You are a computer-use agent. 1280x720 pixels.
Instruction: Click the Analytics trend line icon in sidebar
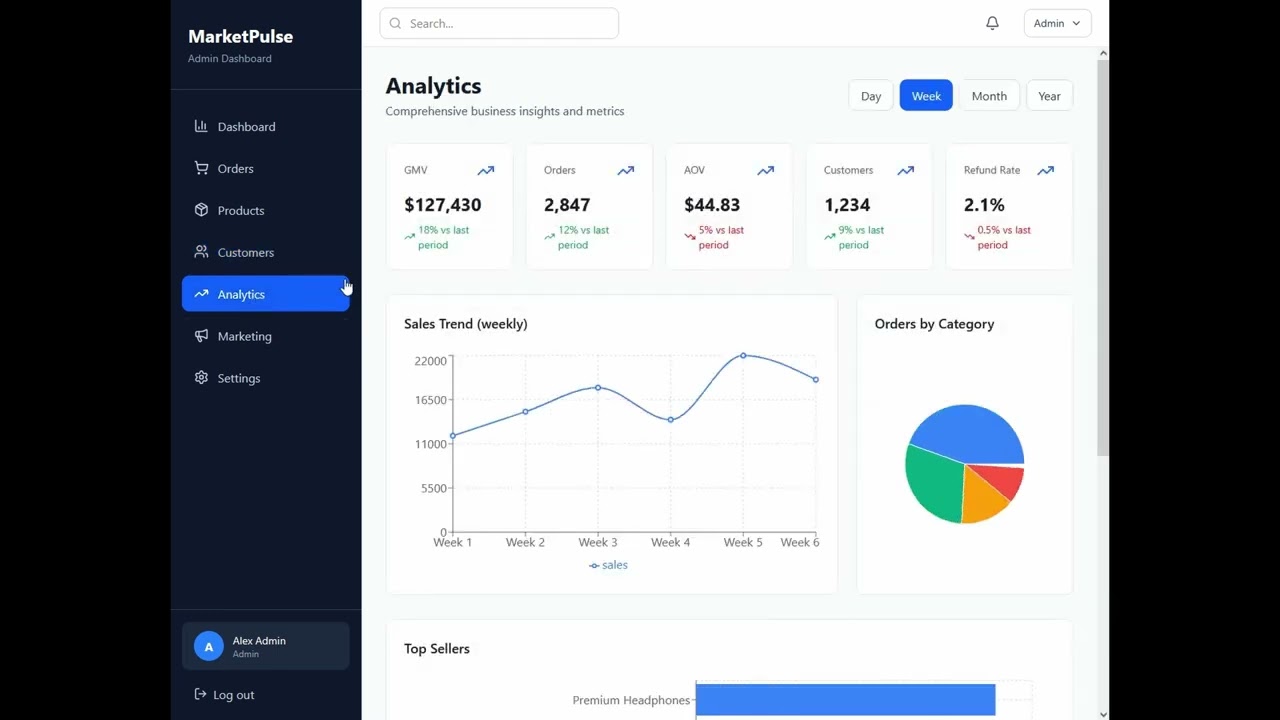coord(201,294)
